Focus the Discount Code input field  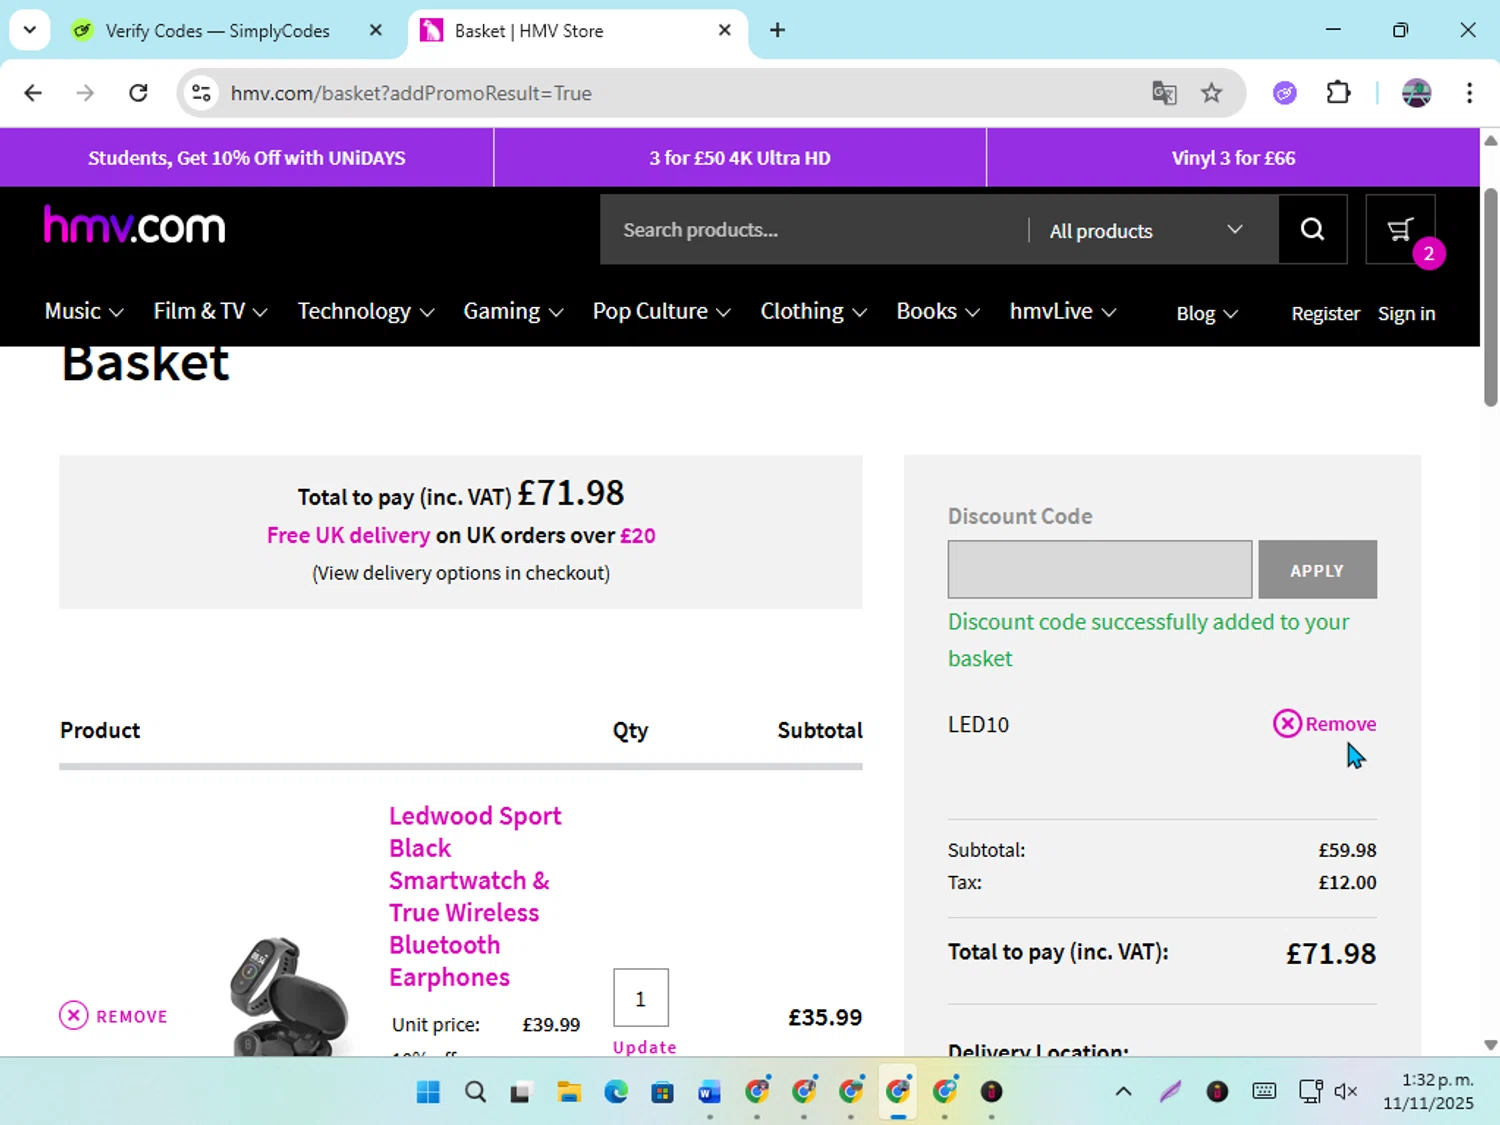tap(1100, 570)
